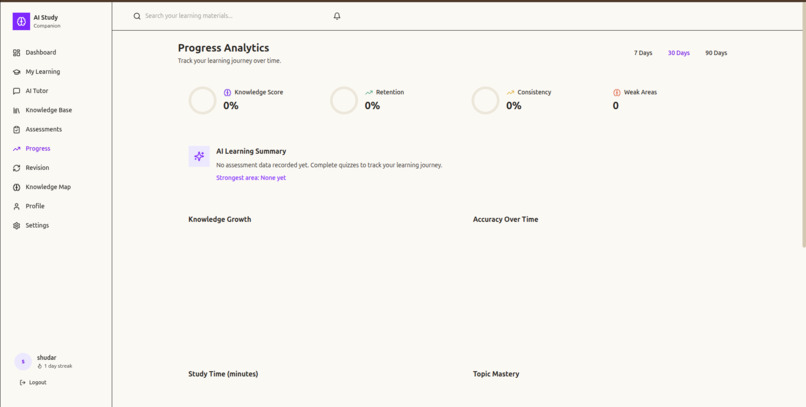Viewport: 806px width, 407px height.
Task: Click the Accuracy Over Time heading
Action: (505, 219)
